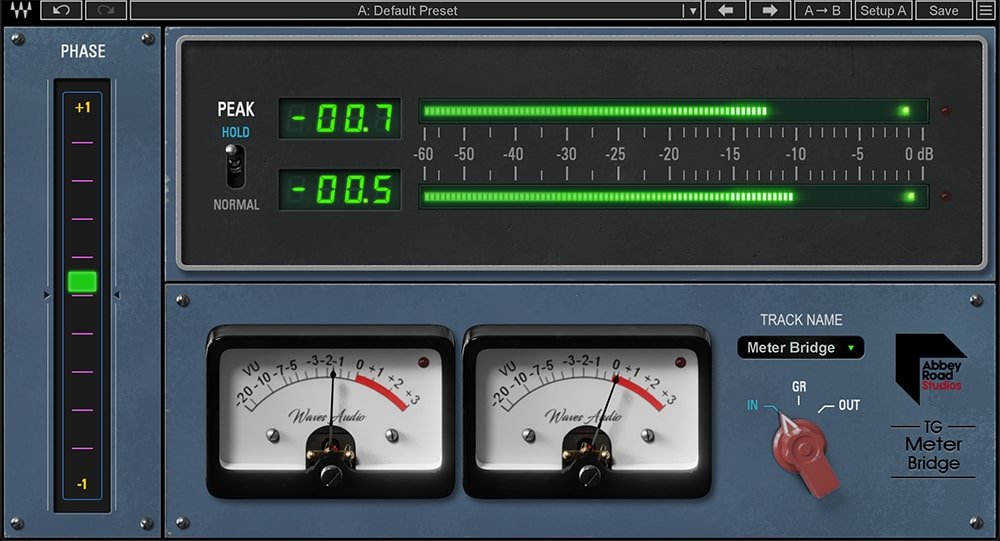1000x541 pixels.
Task: Open the preset list dropdown arrow
Action: pyautogui.click(x=693, y=11)
